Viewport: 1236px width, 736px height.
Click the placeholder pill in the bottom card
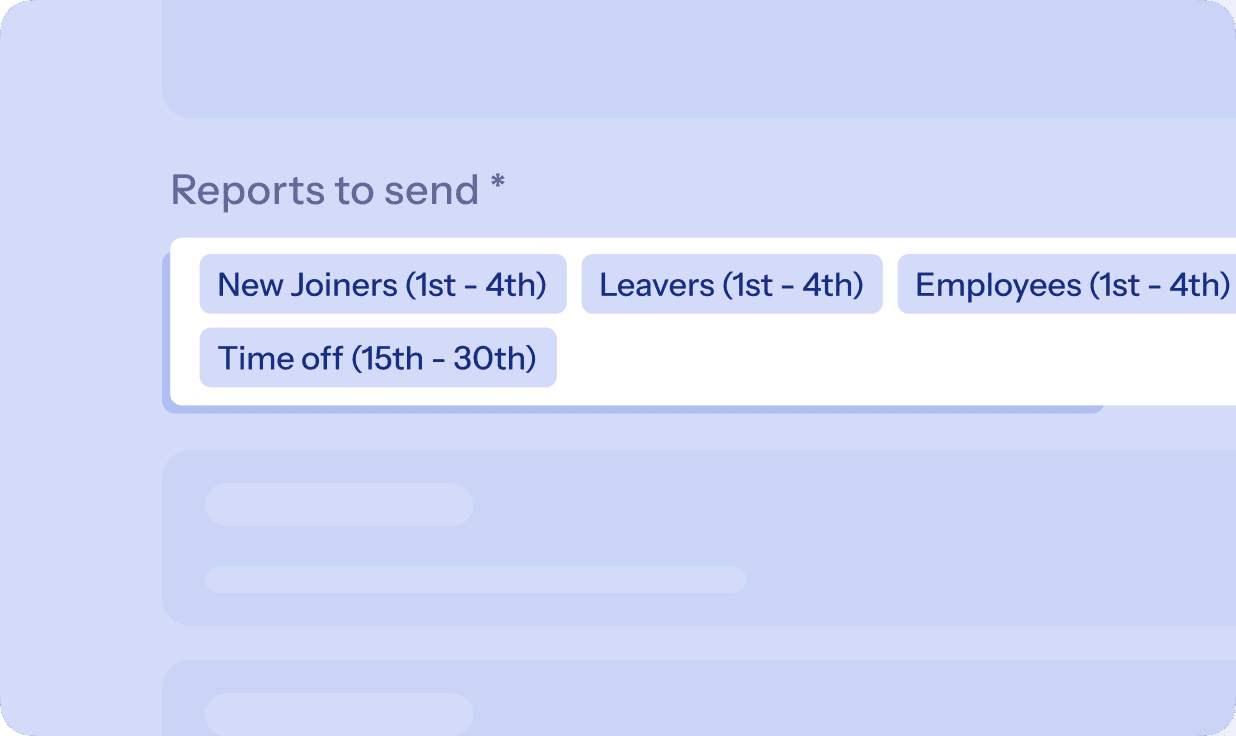coord(339,713)
